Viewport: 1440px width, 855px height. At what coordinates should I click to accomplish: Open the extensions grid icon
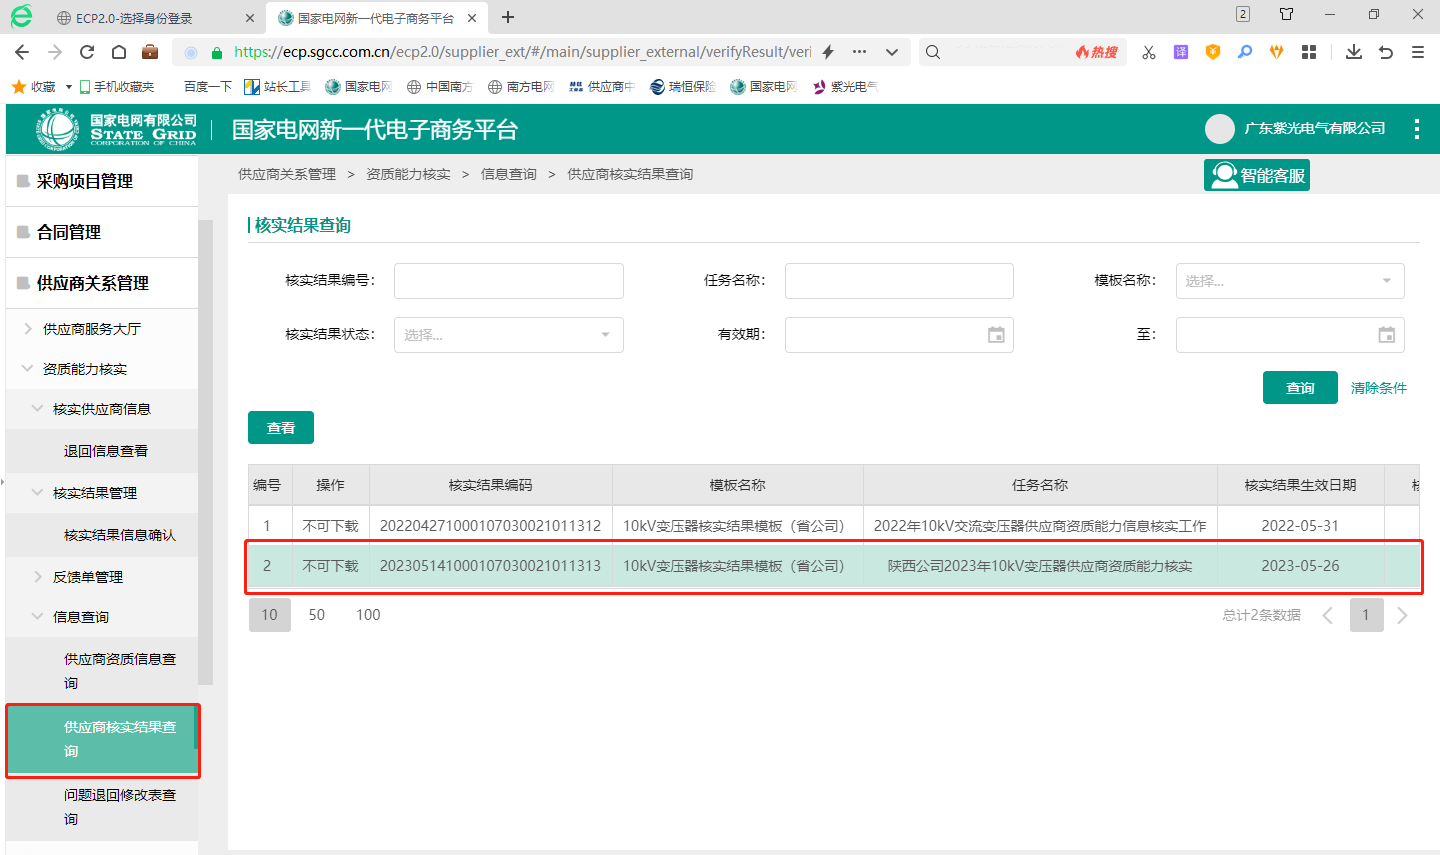(1309, 51)
